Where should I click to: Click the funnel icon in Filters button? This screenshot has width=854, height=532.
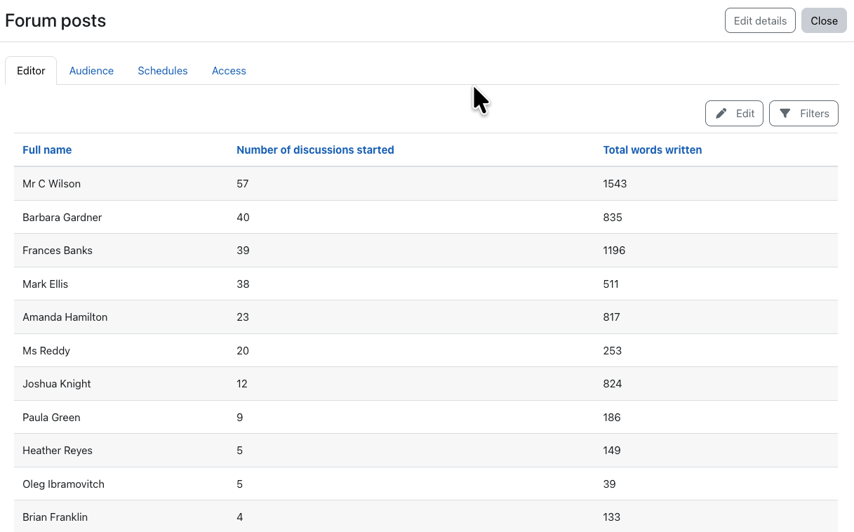[x=785, y=113]
